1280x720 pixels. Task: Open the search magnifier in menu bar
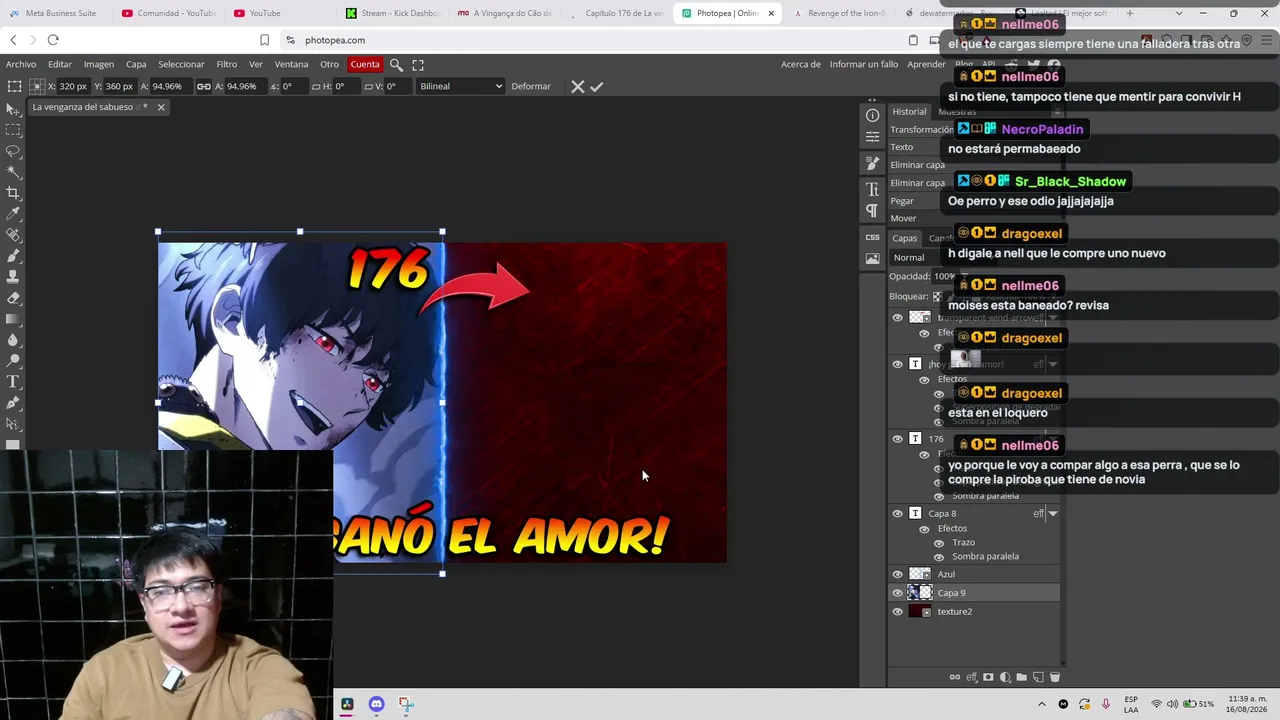click(396, 64)
